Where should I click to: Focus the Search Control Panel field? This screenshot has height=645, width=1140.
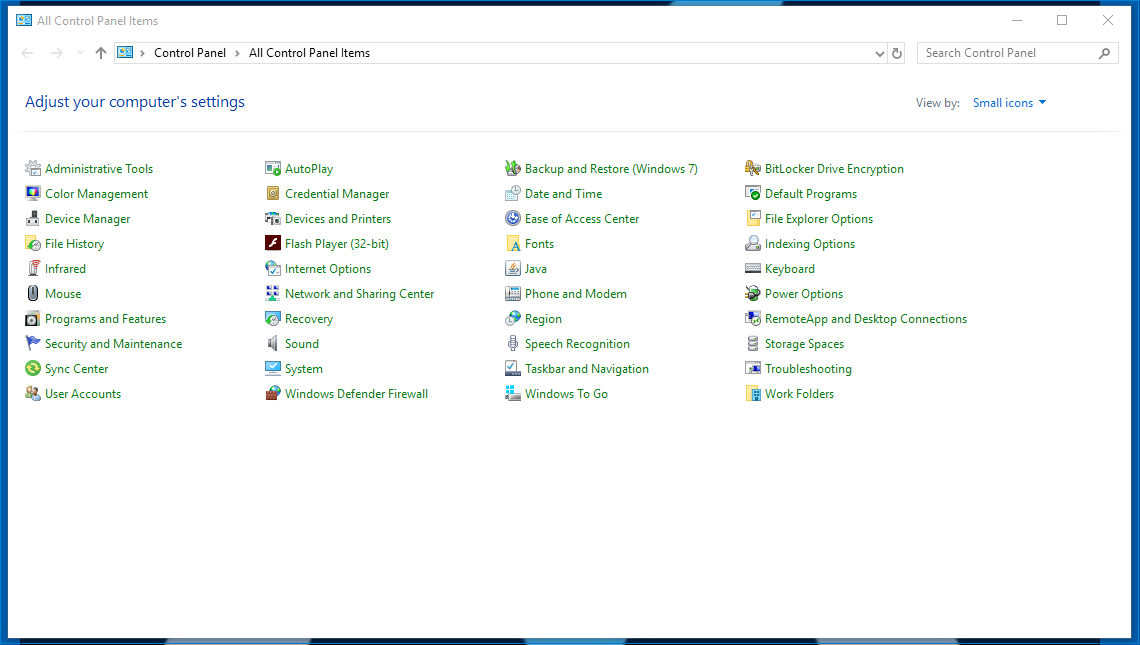1017,53
